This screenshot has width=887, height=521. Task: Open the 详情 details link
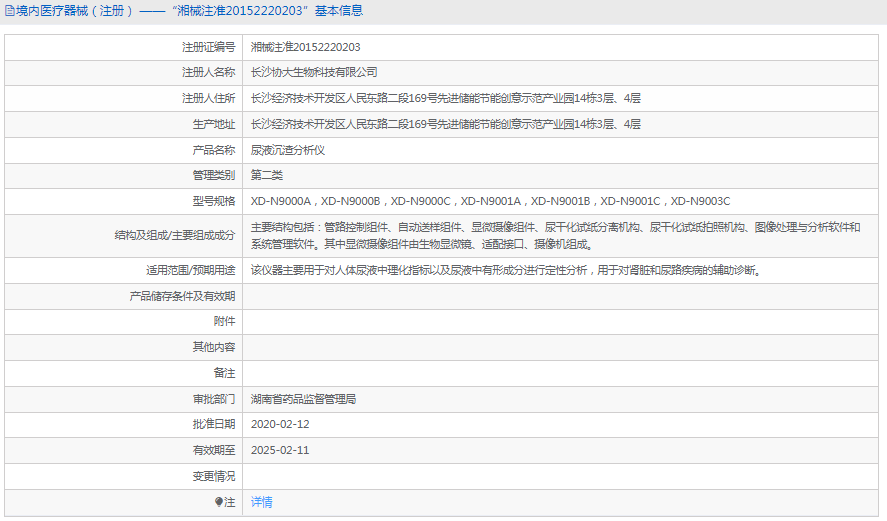[261, 502]
